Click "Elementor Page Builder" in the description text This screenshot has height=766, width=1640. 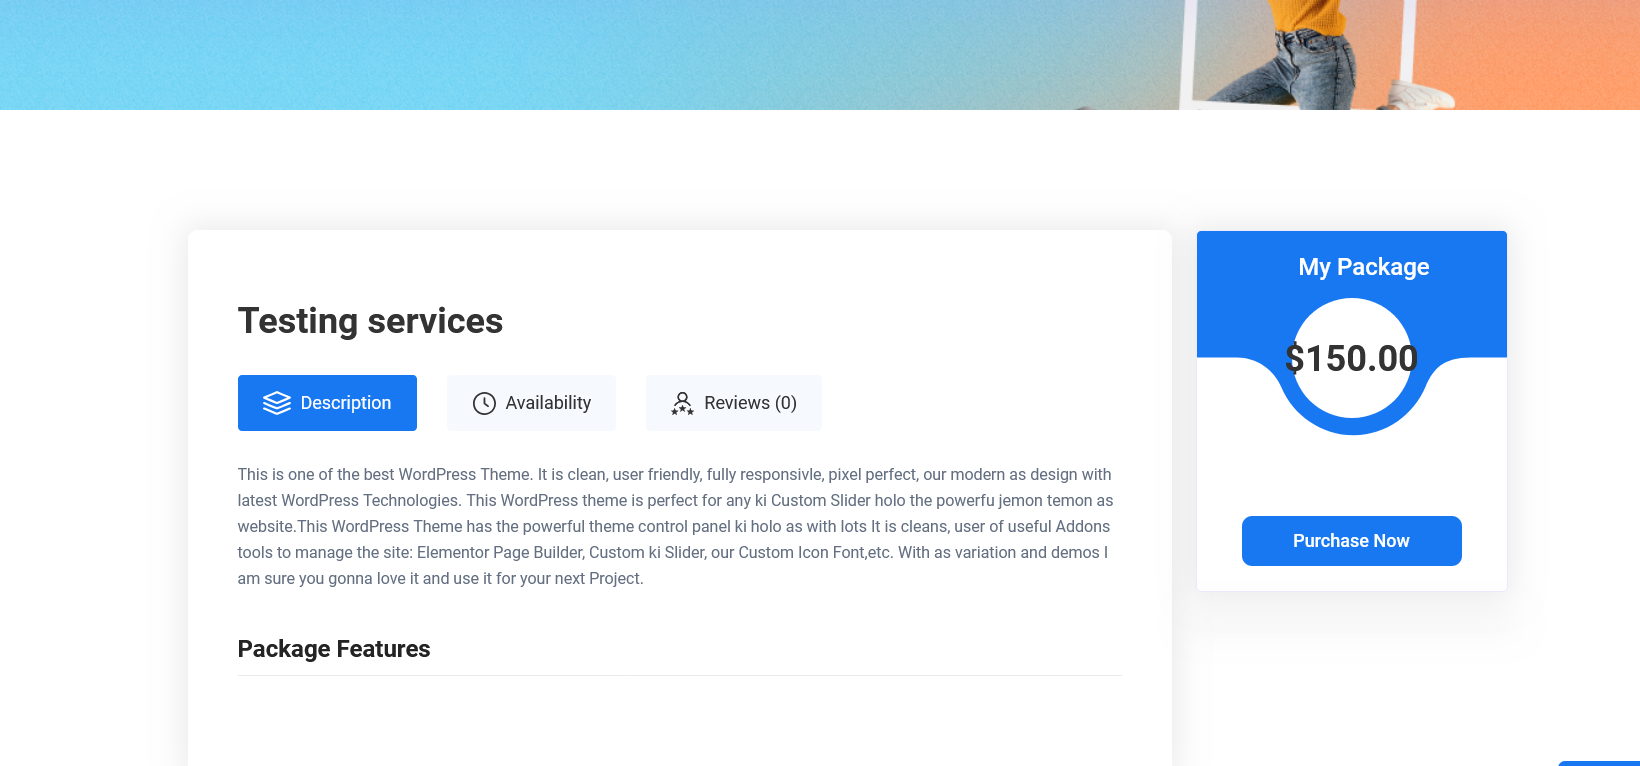pyautogui.click(x=500, y=553)
